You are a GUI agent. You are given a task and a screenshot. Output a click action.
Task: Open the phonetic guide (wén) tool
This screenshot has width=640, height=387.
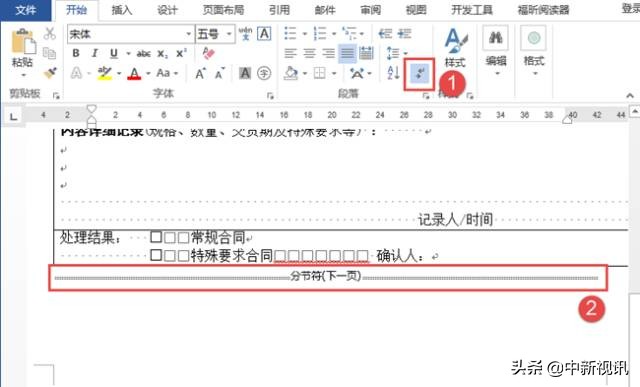click(x=245, y=33)
